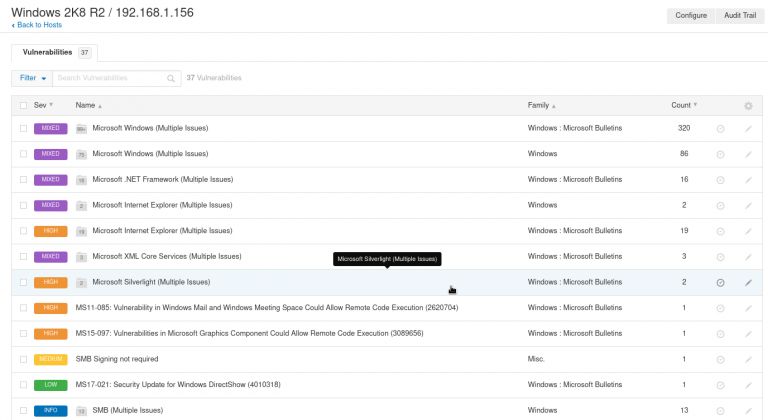Check the box for MS11-085 row
Image resolution: width=768 pixels, height=420 pixels.
(x=24, y=308)
